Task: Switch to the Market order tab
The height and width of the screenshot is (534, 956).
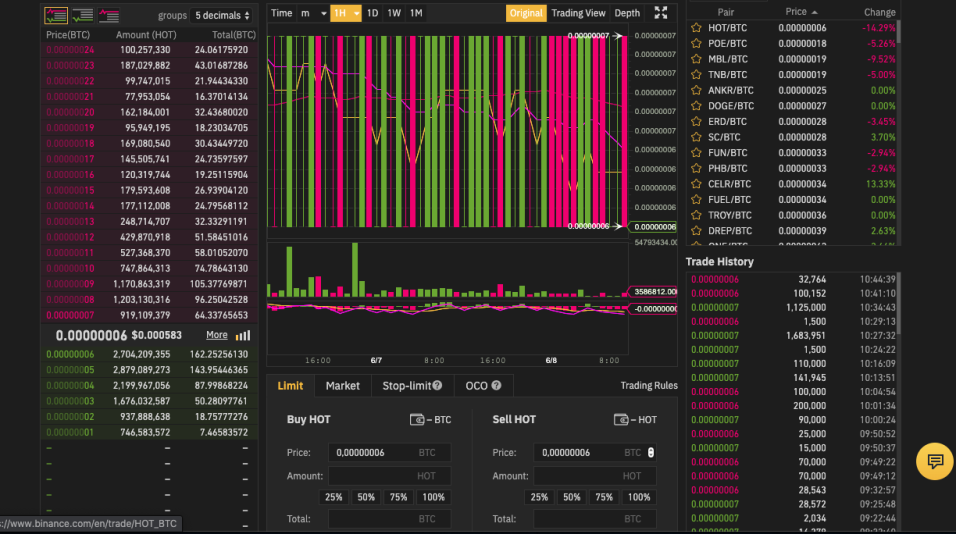Action: click(x=342, y=386)
